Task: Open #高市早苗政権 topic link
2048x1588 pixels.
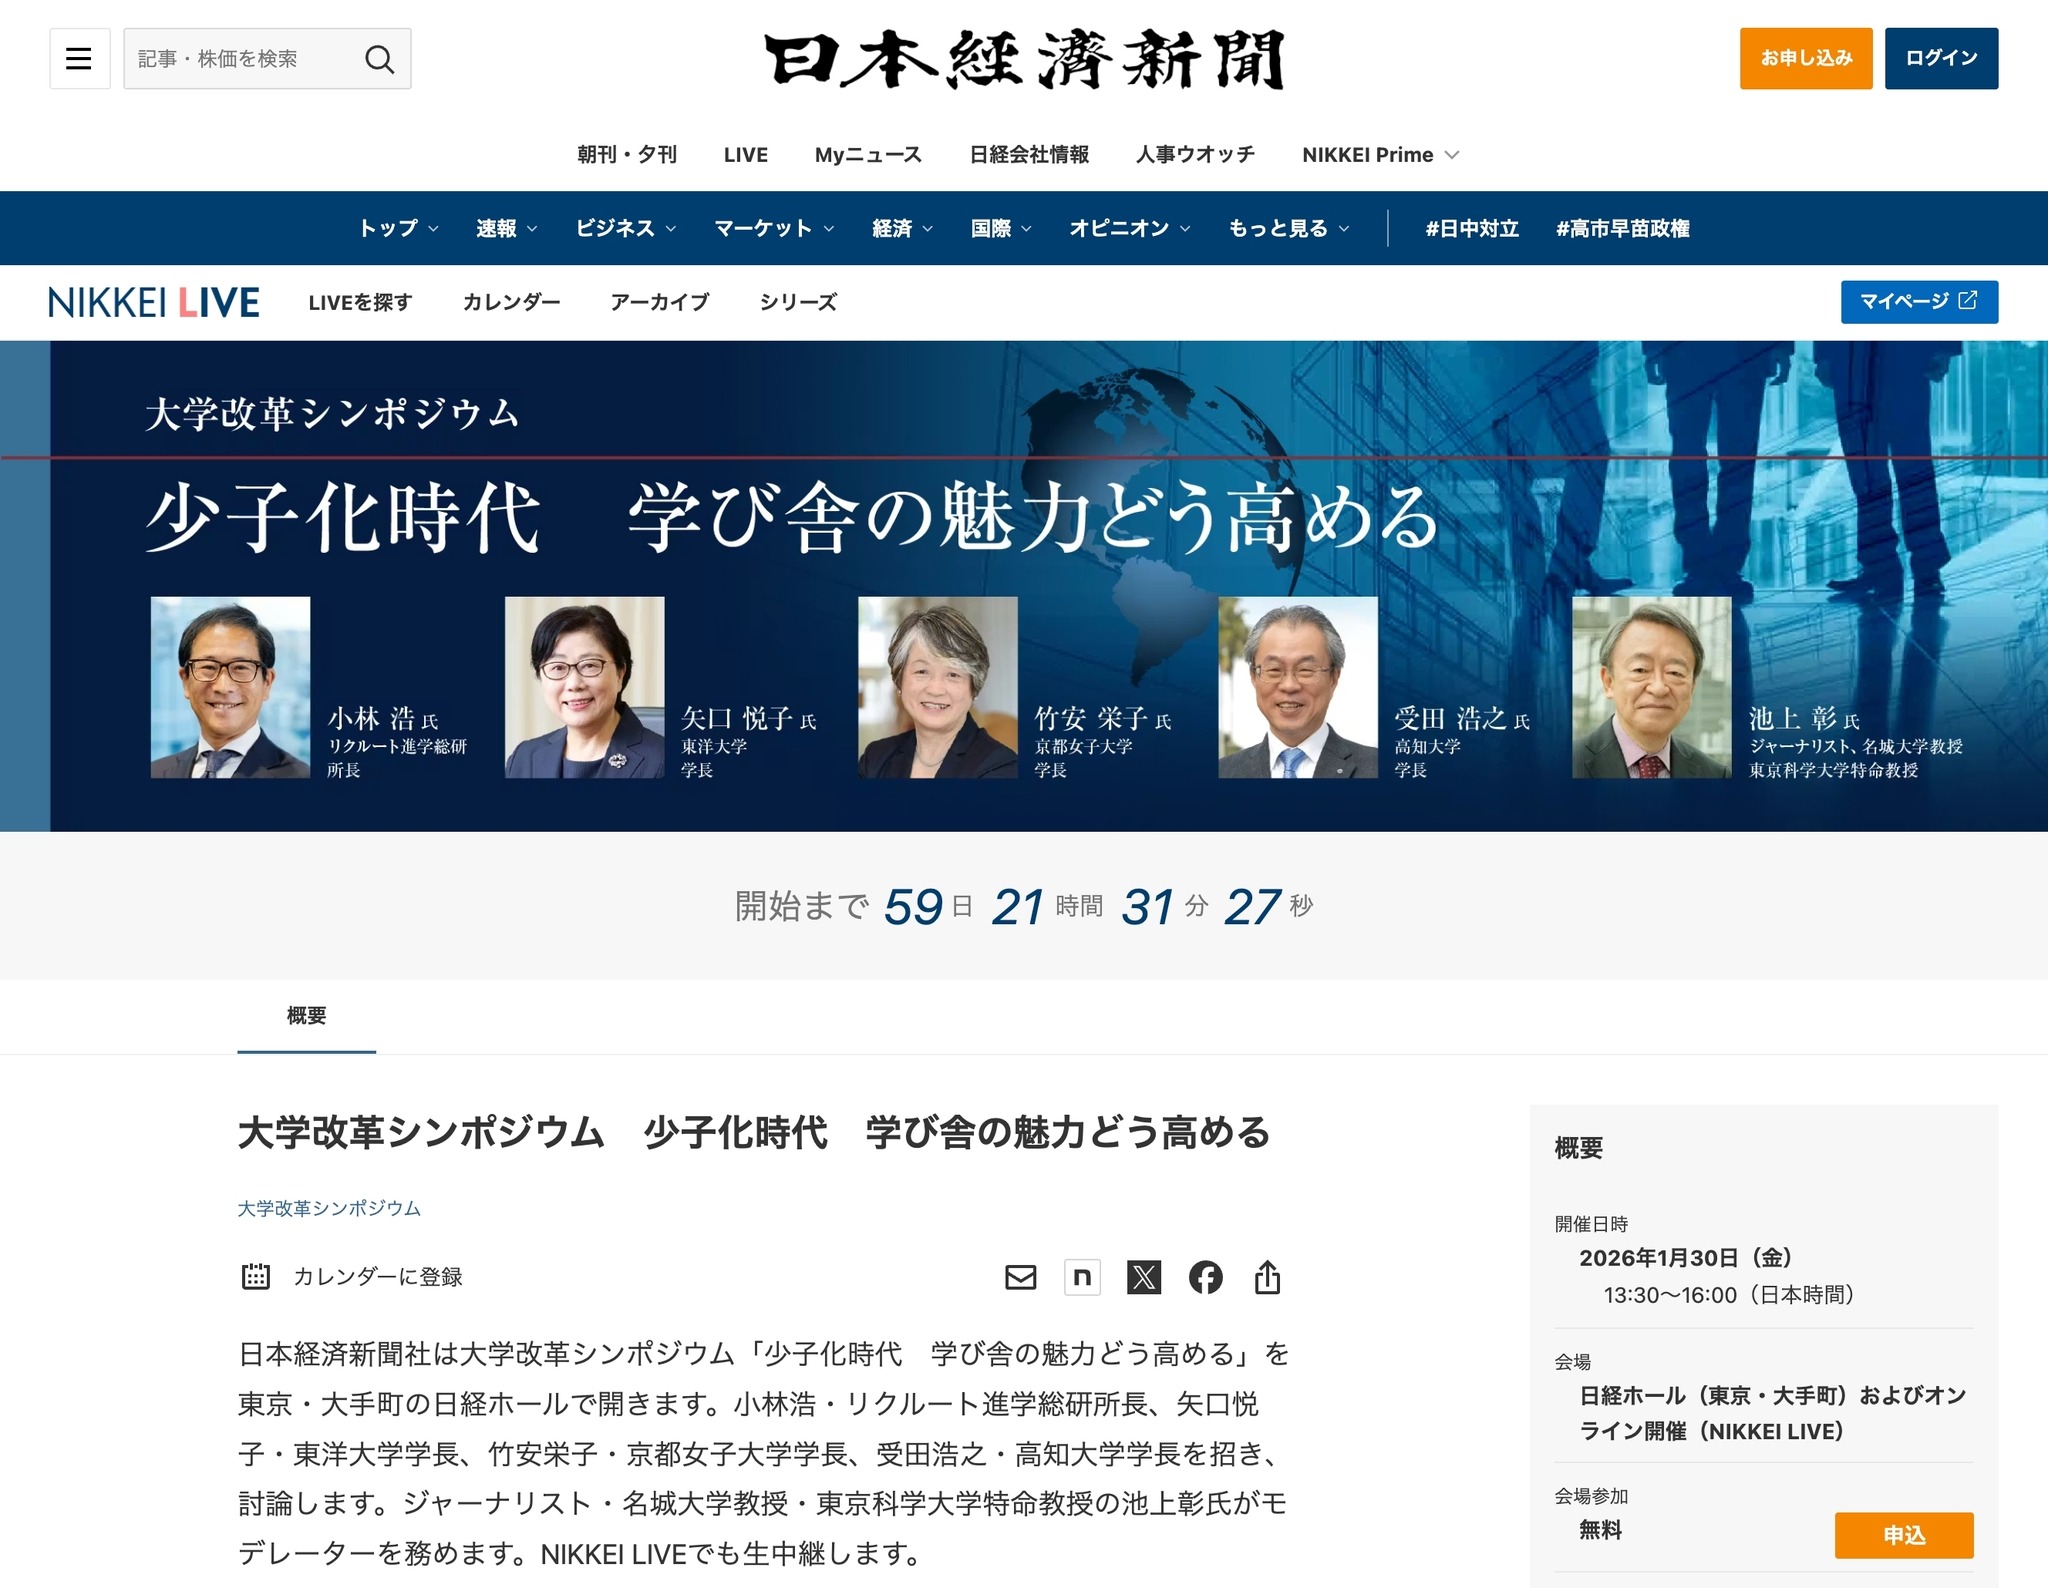Action: click(1623, 228)
